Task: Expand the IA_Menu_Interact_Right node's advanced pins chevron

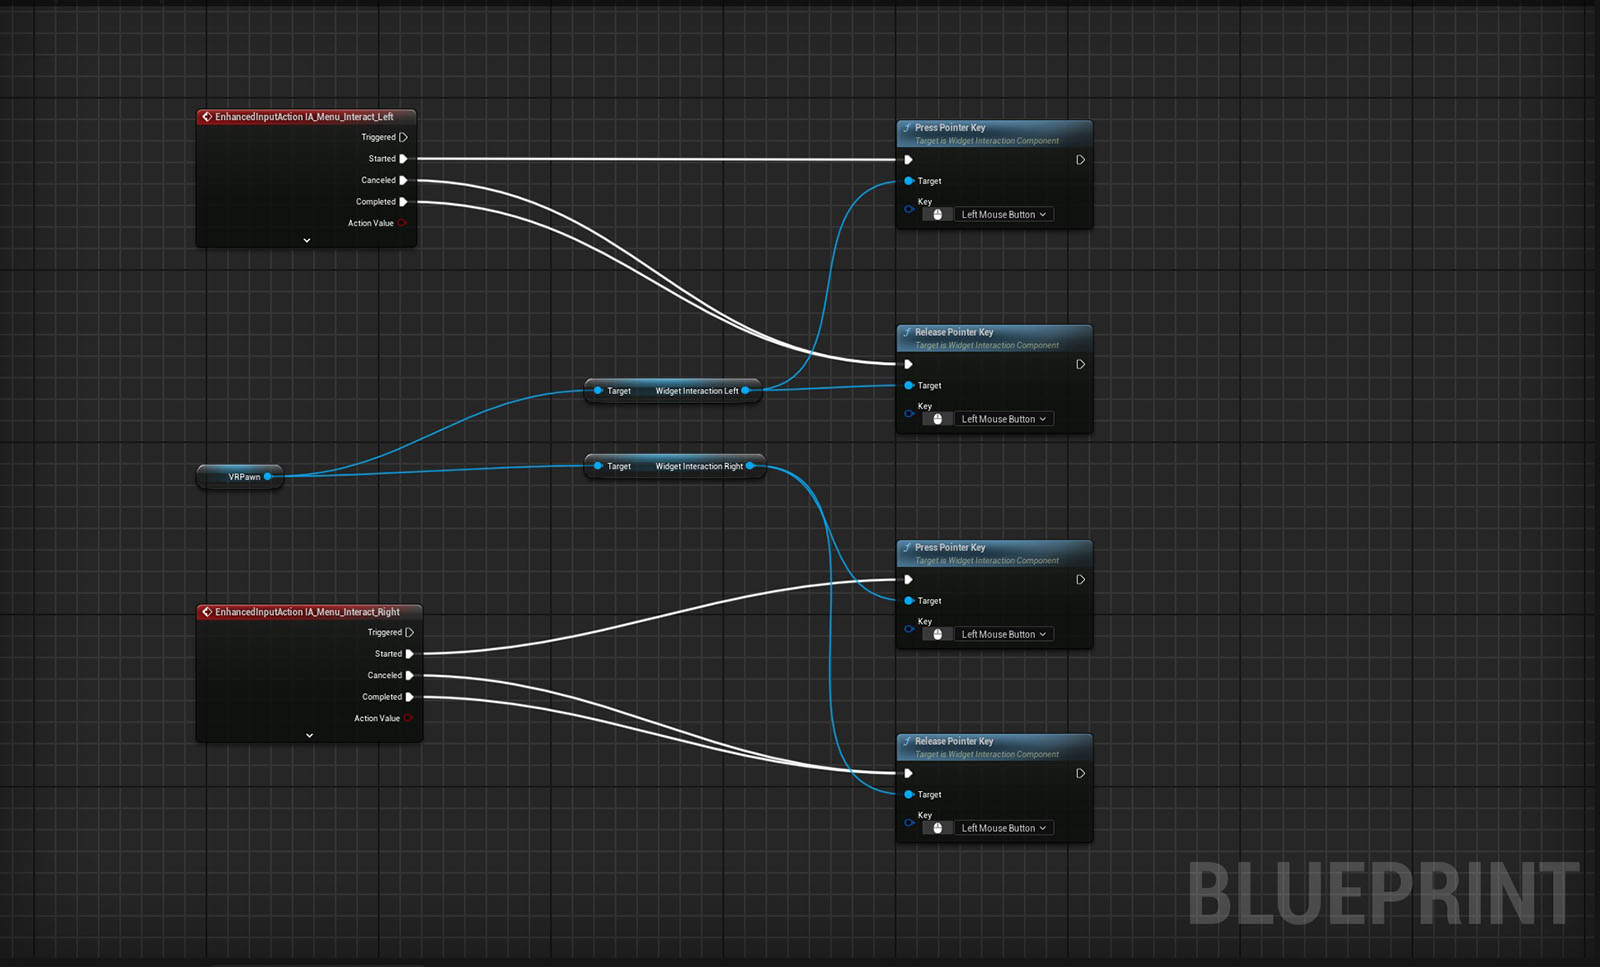Action: coord(309,735)
